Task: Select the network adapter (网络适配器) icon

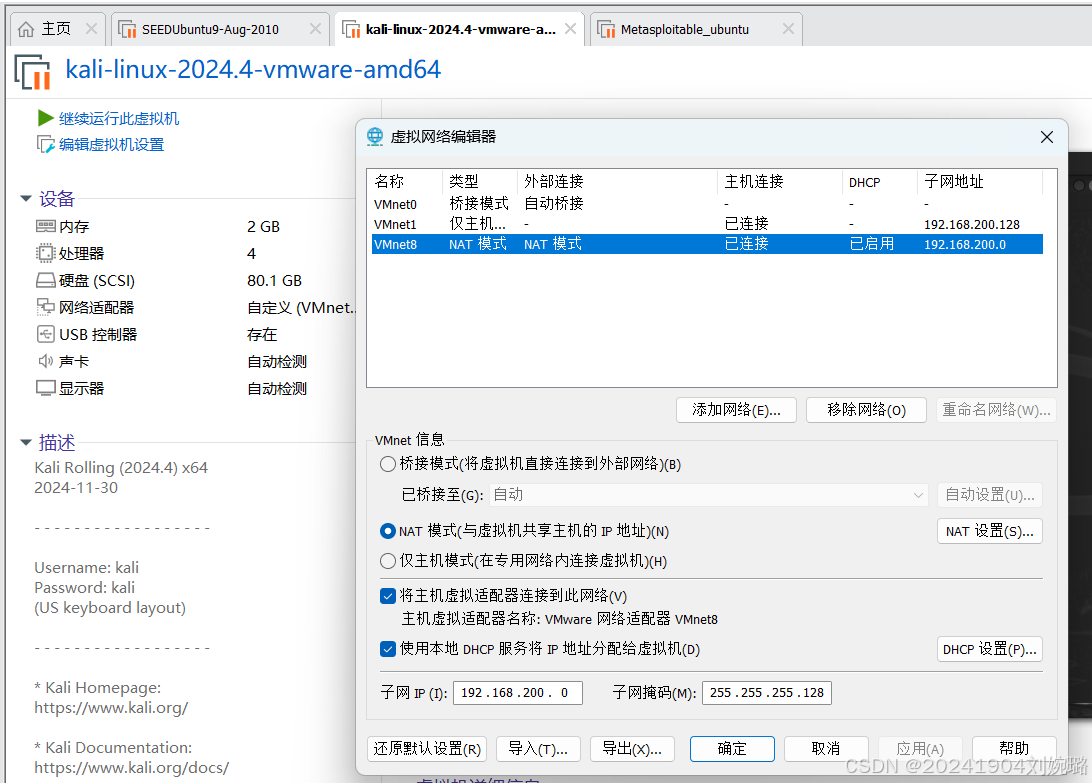Action: (46, 307)
